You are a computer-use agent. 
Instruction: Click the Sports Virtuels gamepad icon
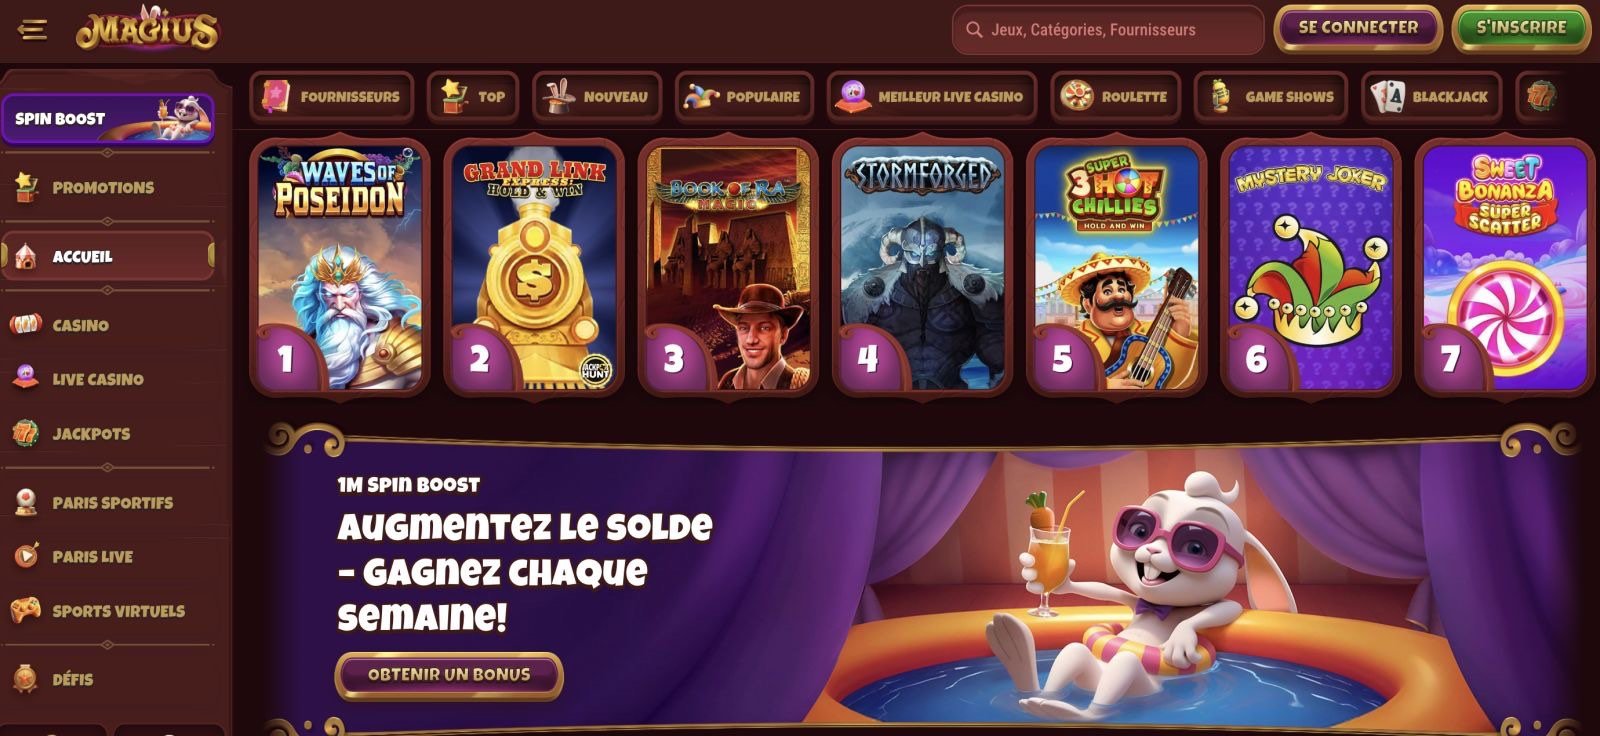pyautogui.click(x=25, y=610)
